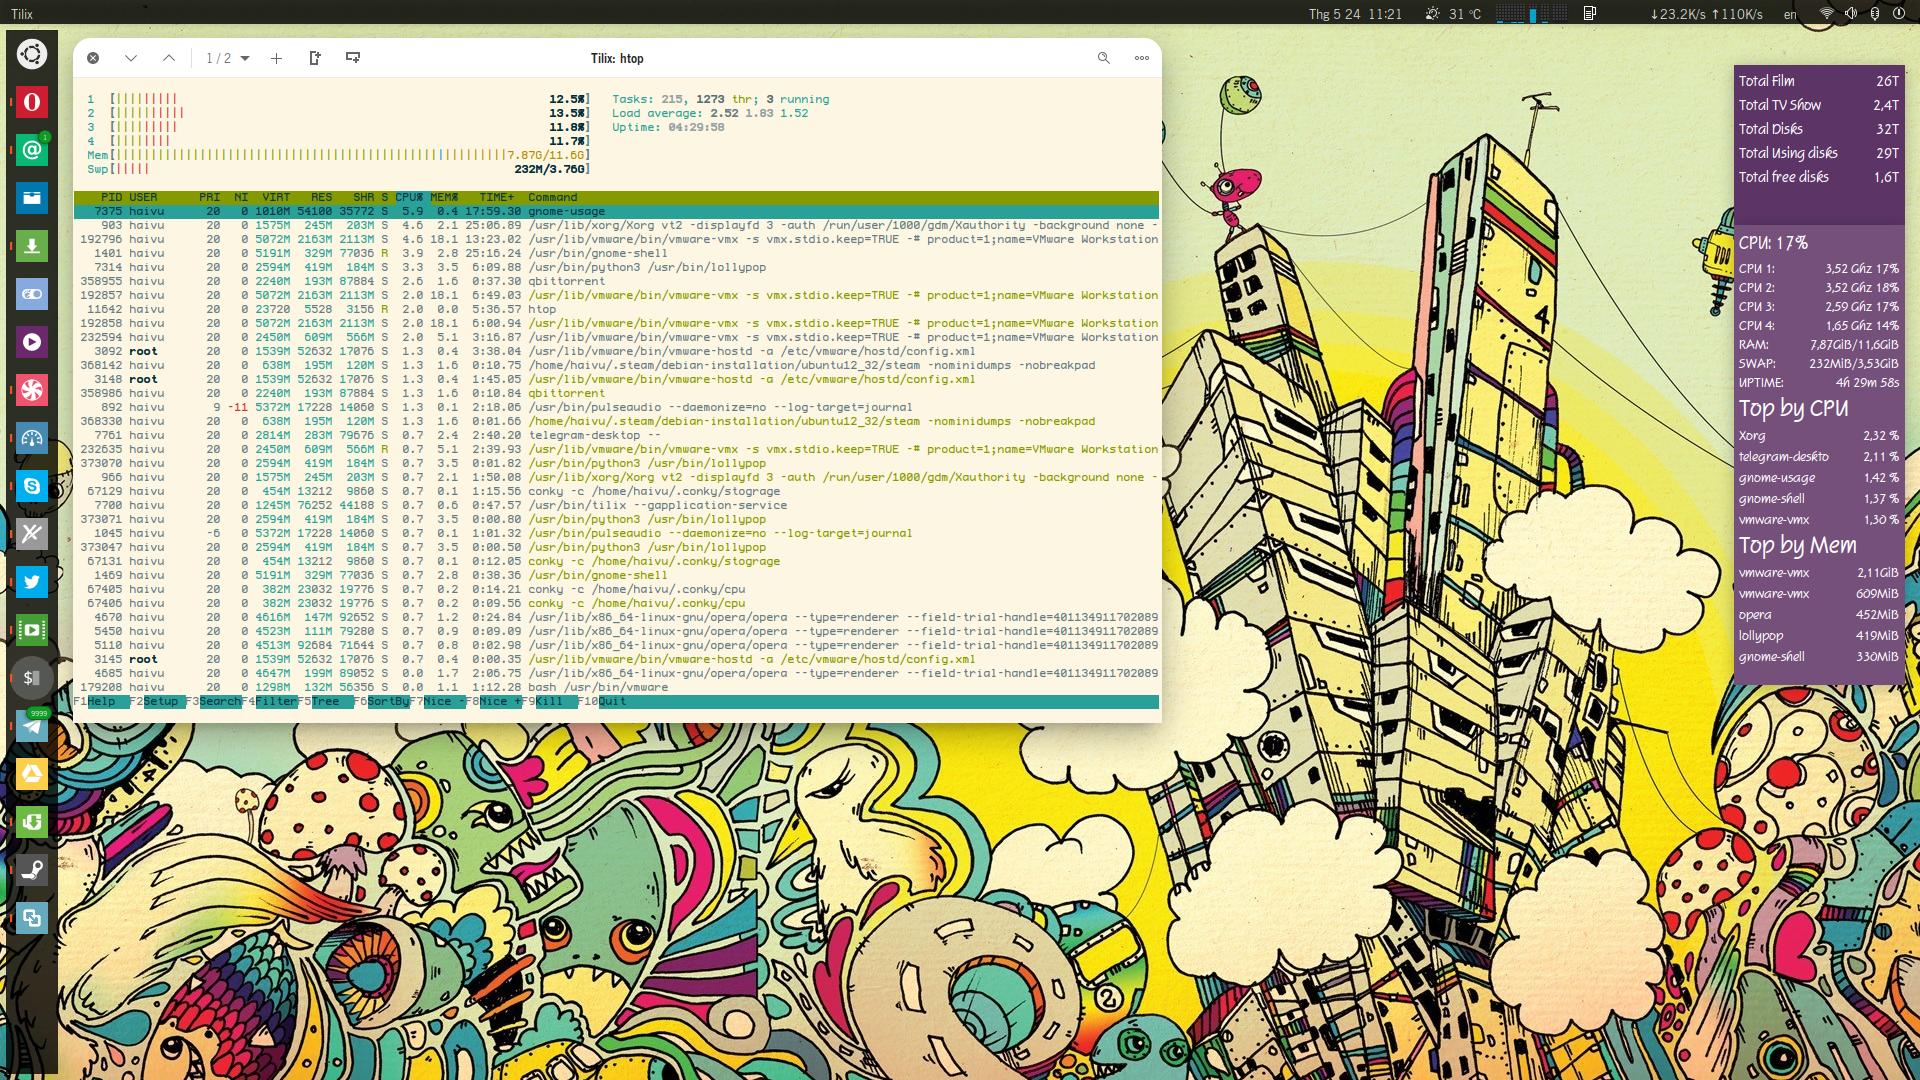Screen dimensions: 1920x1080
Task: Open the green video player dock app
Action: [31, 630]
